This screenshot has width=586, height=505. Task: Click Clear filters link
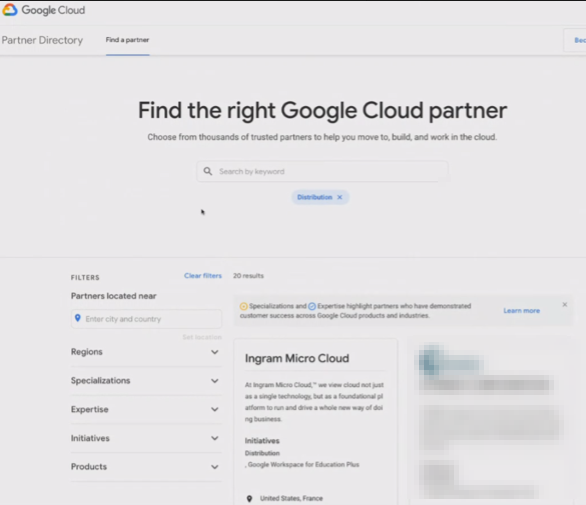(203, 276)
